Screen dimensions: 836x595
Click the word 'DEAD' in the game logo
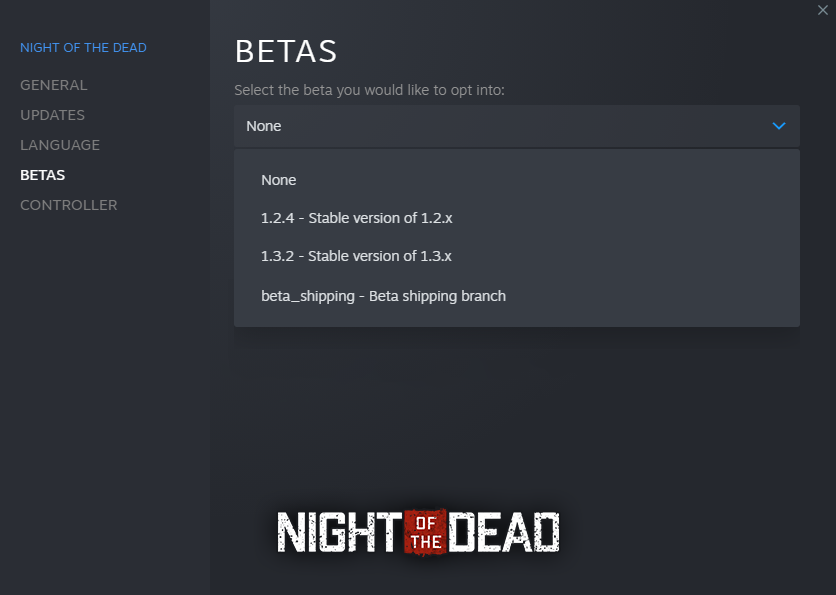click(504, 532)
